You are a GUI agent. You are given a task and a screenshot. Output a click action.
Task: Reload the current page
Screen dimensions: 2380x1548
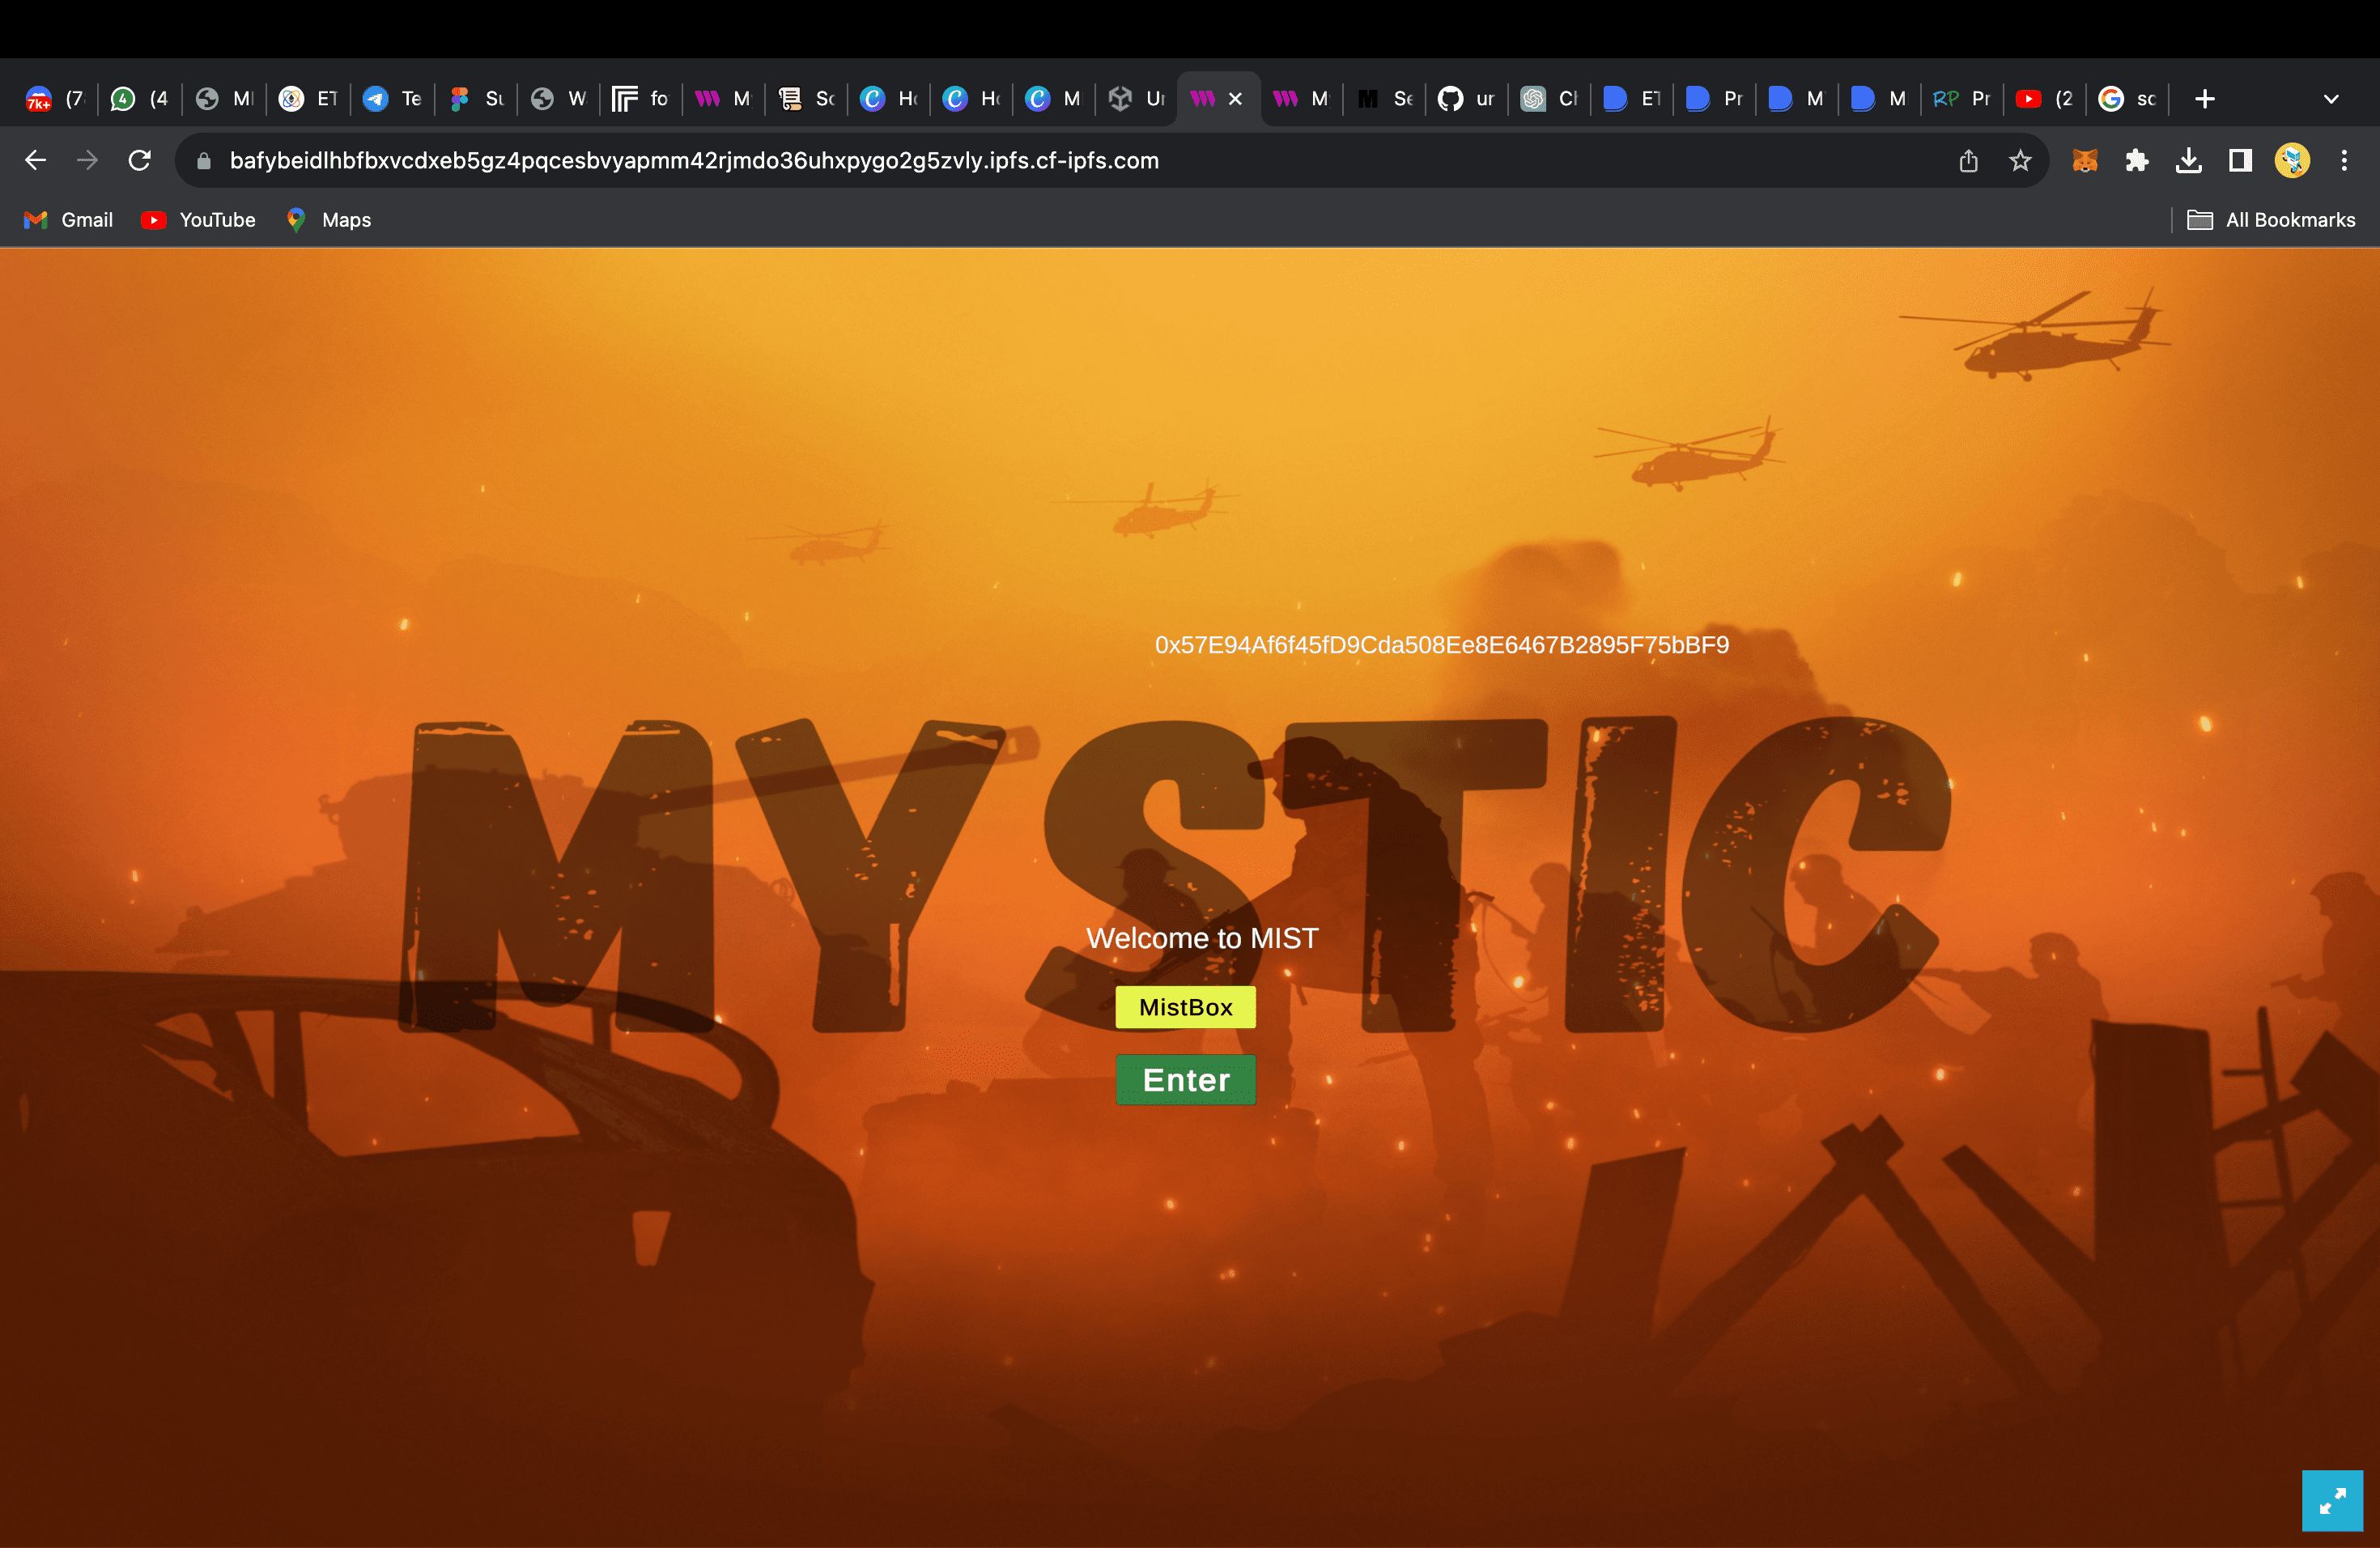140,160
